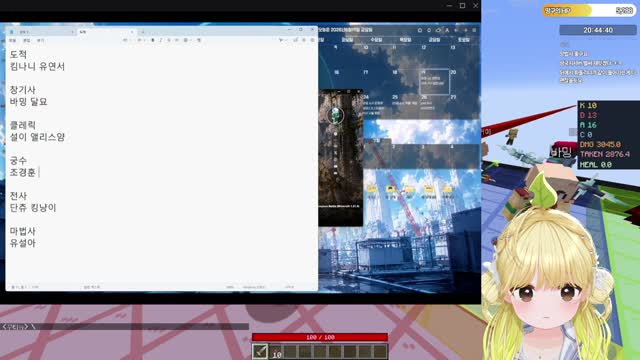Viewport: 640px width, 360px height.
Task: Click the DMG 3045.0 stat line
Action: (600, 144)
